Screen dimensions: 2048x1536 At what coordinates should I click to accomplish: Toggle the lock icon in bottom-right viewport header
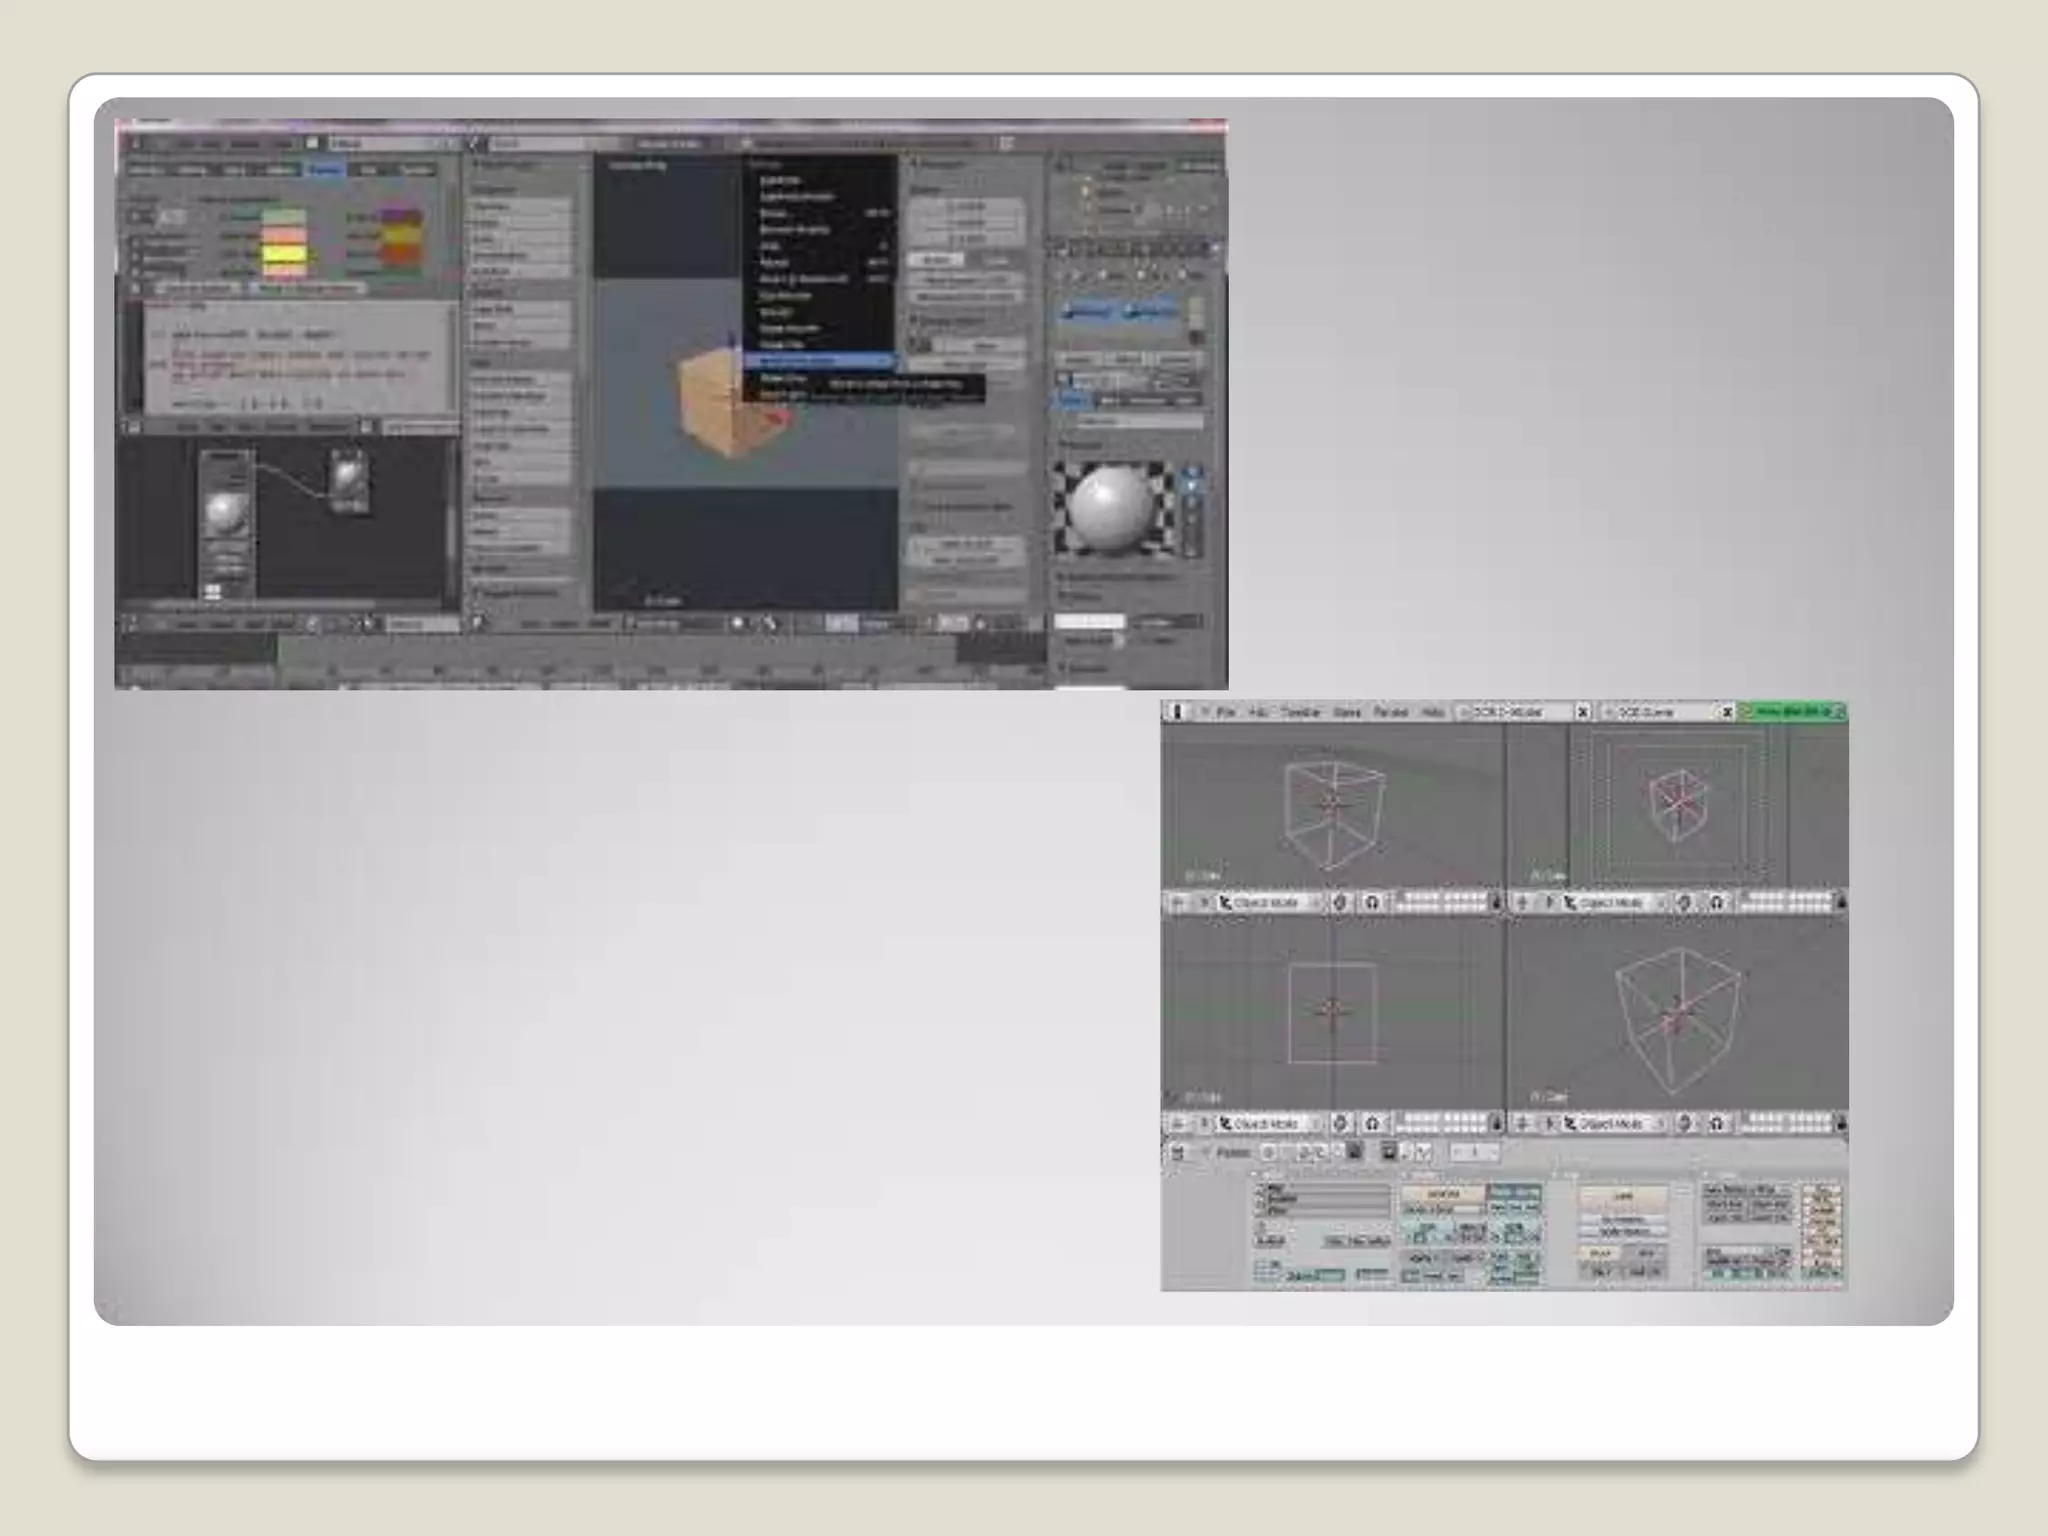1841,1123
